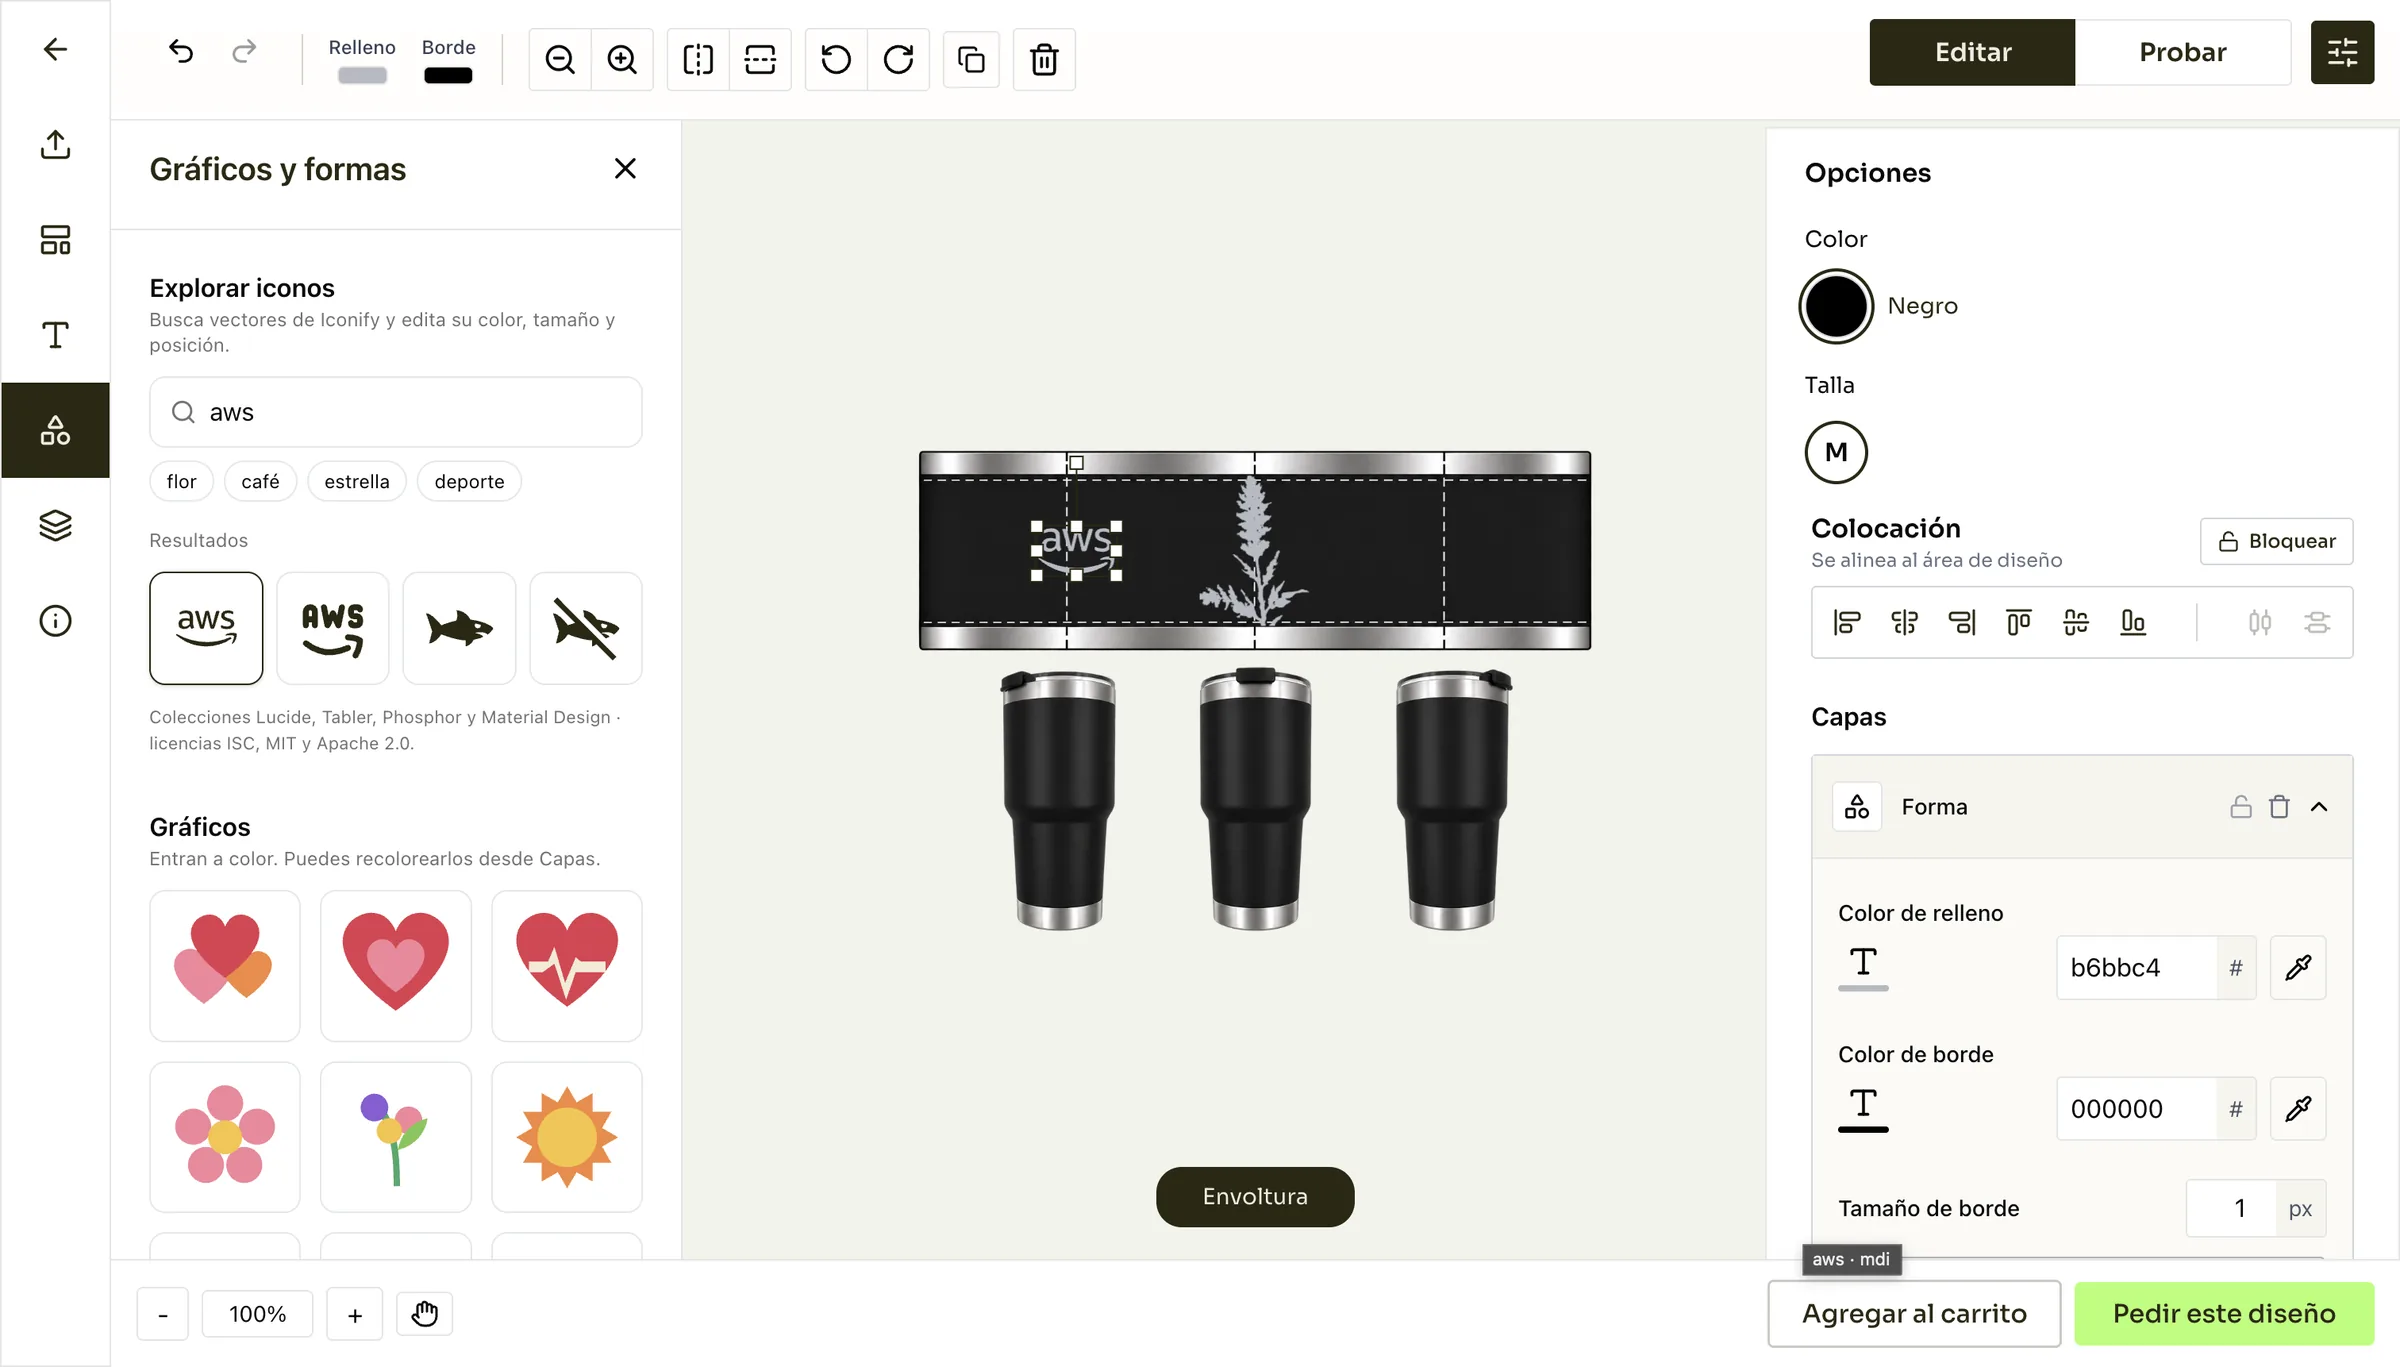Open the Borde color swatch

448,75
